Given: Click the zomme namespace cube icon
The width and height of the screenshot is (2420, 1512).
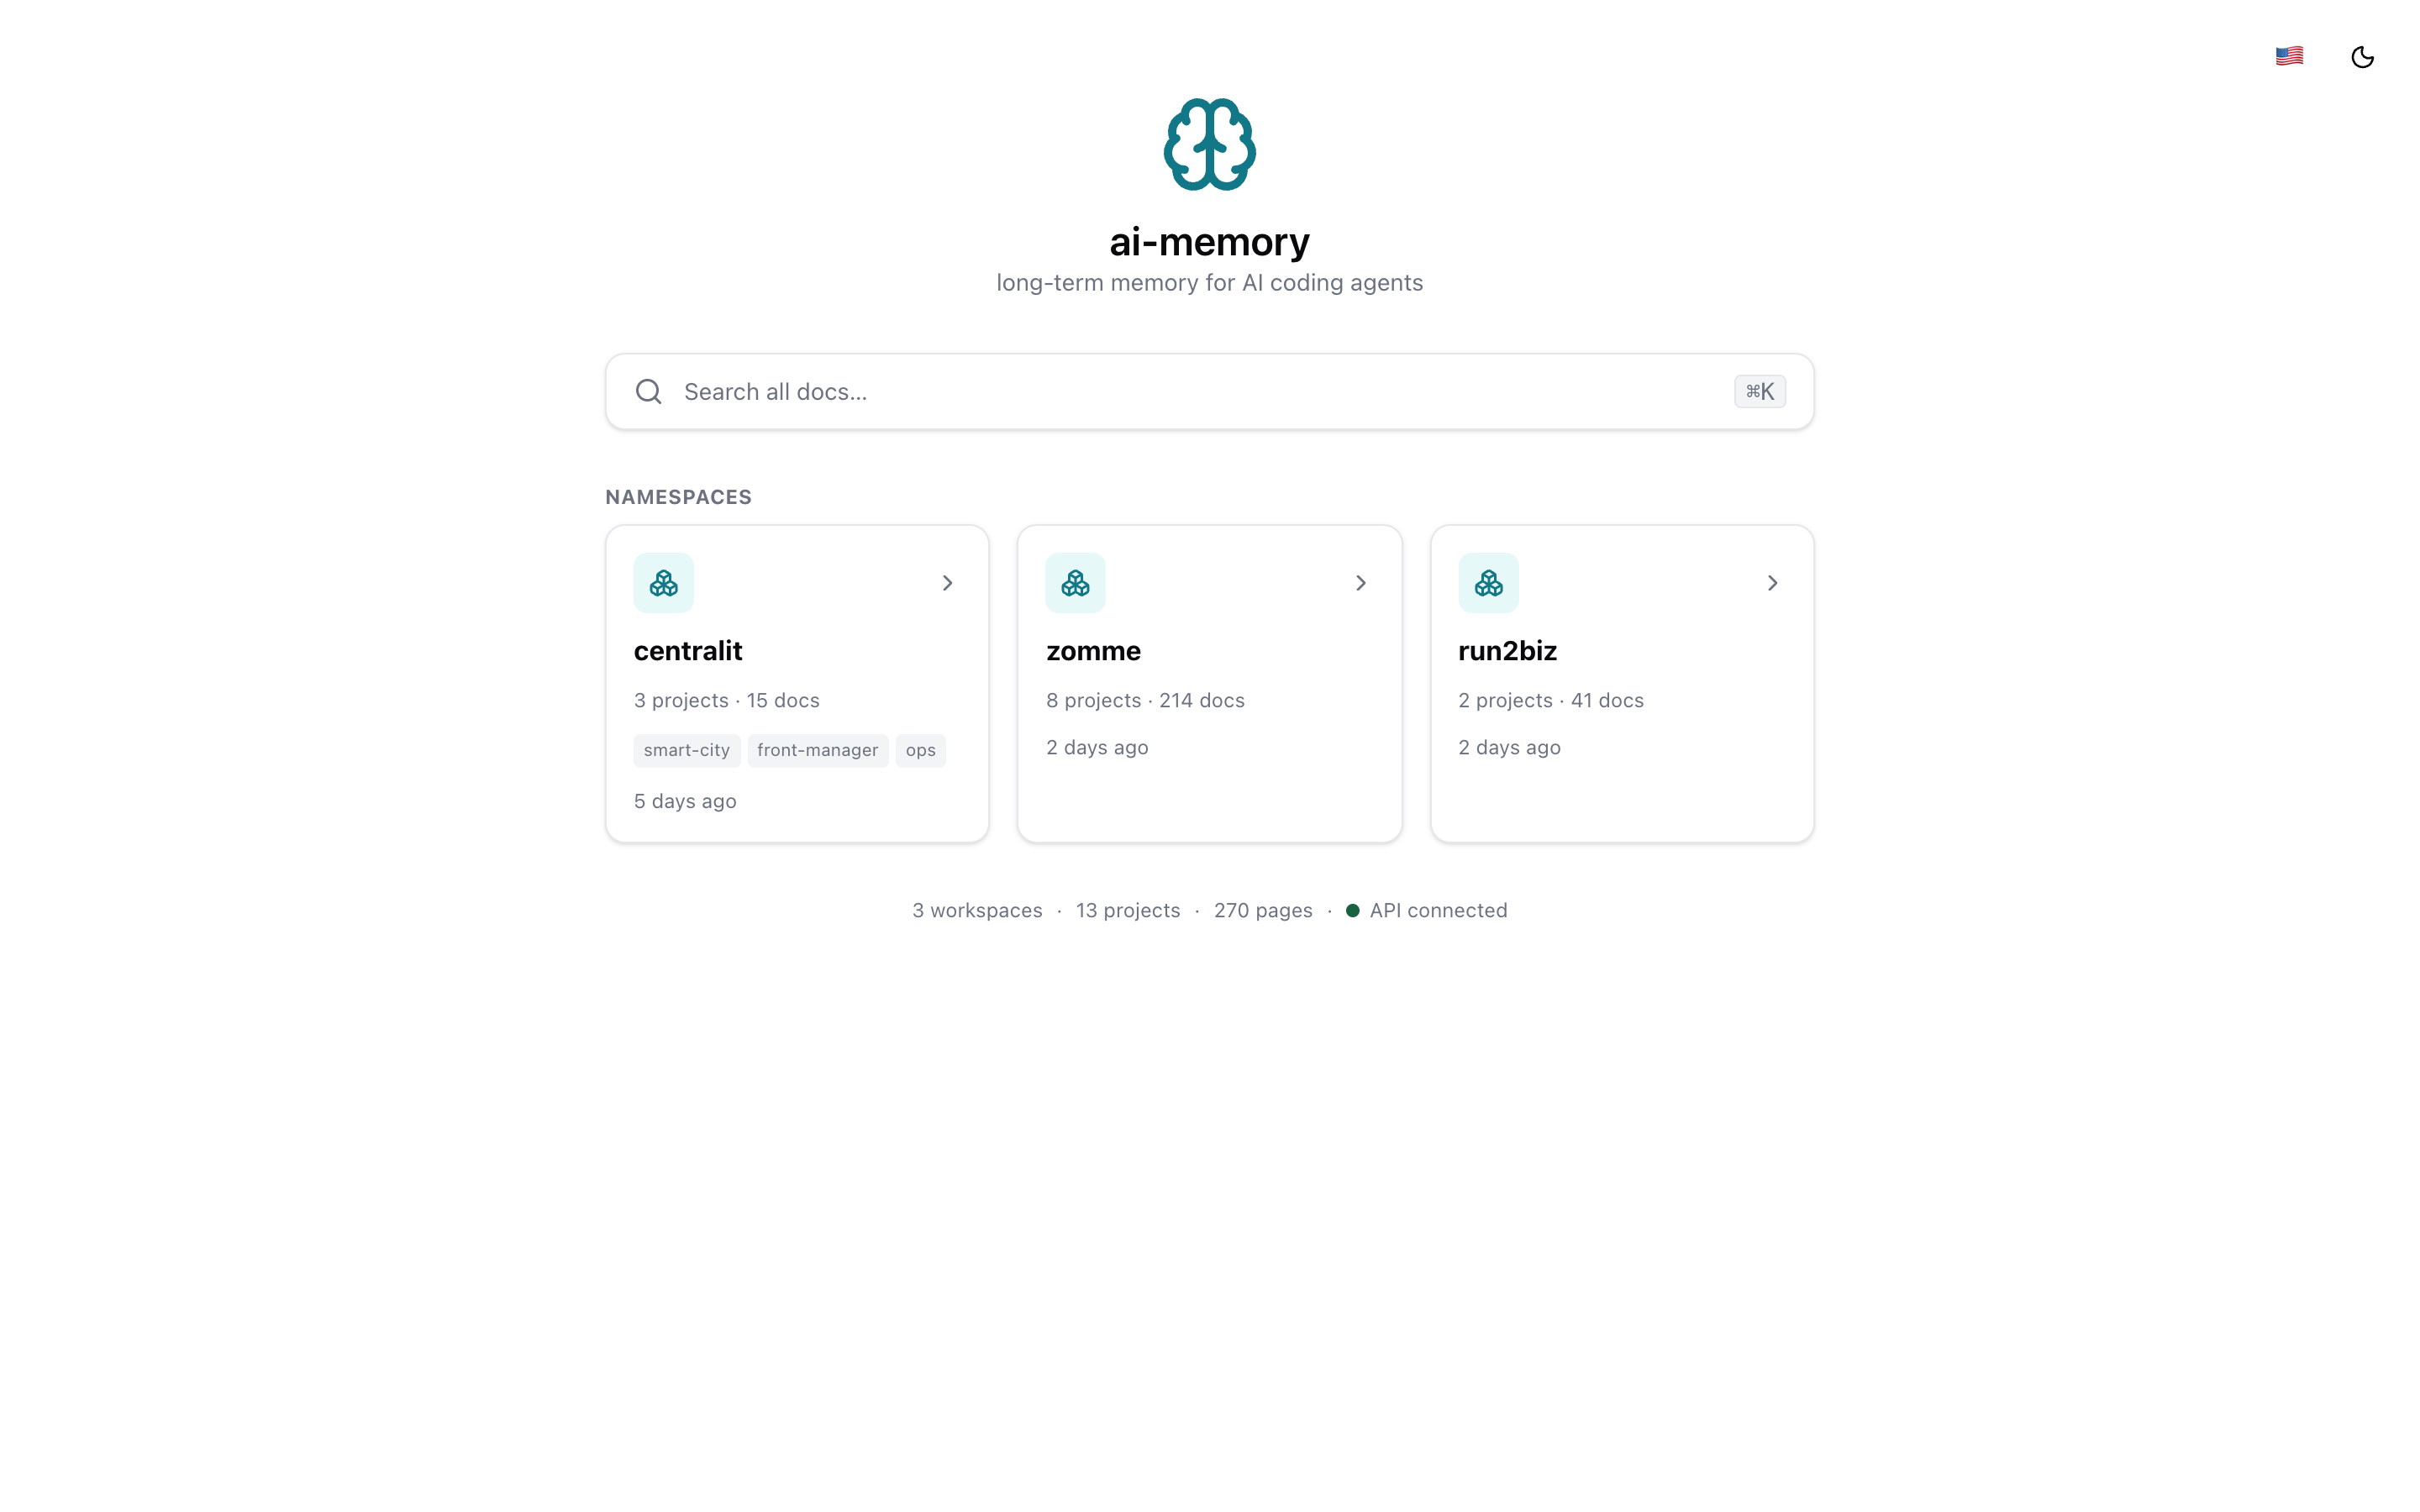Looking at the screenshot, I should (x=1075, y=582).
